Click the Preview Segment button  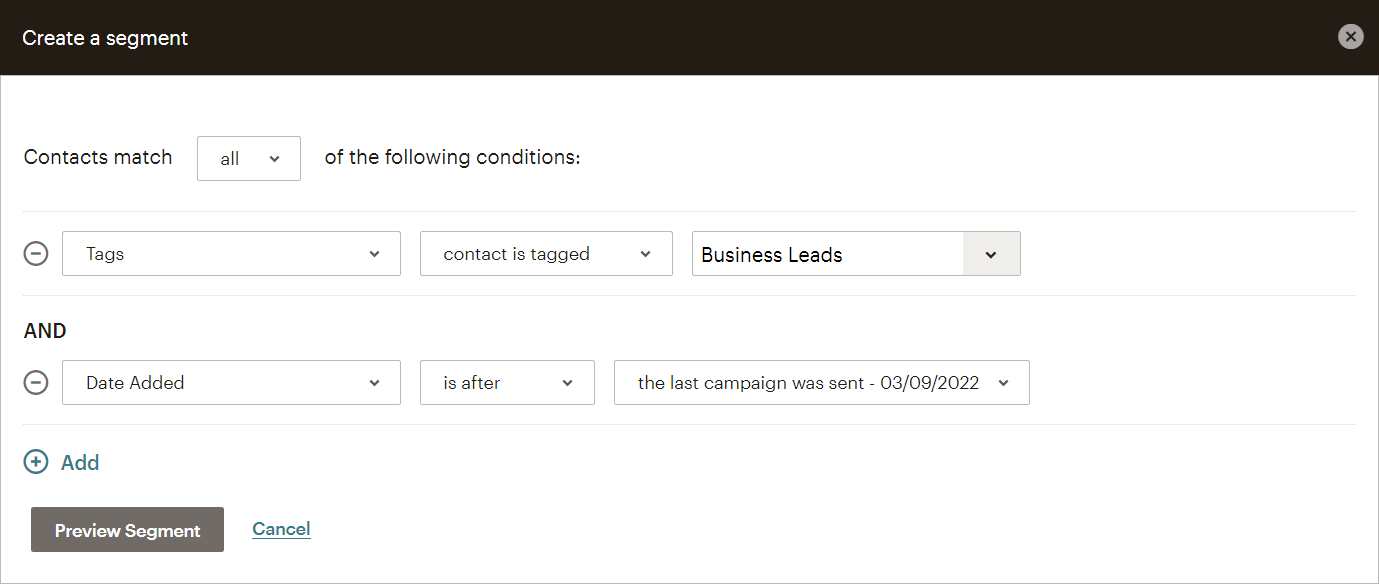127,530
